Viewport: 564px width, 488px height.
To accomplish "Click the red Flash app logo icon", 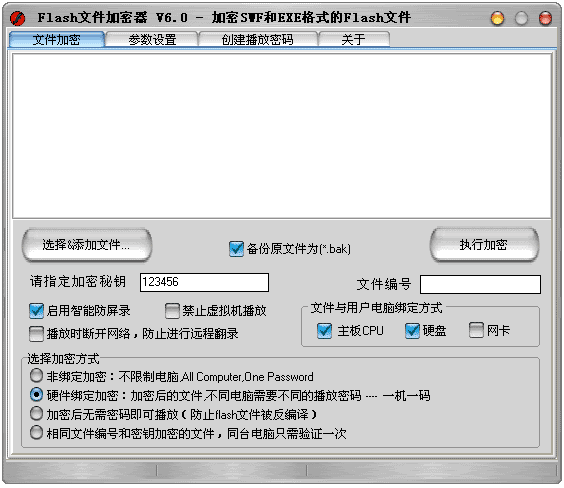I will [17, 18].
